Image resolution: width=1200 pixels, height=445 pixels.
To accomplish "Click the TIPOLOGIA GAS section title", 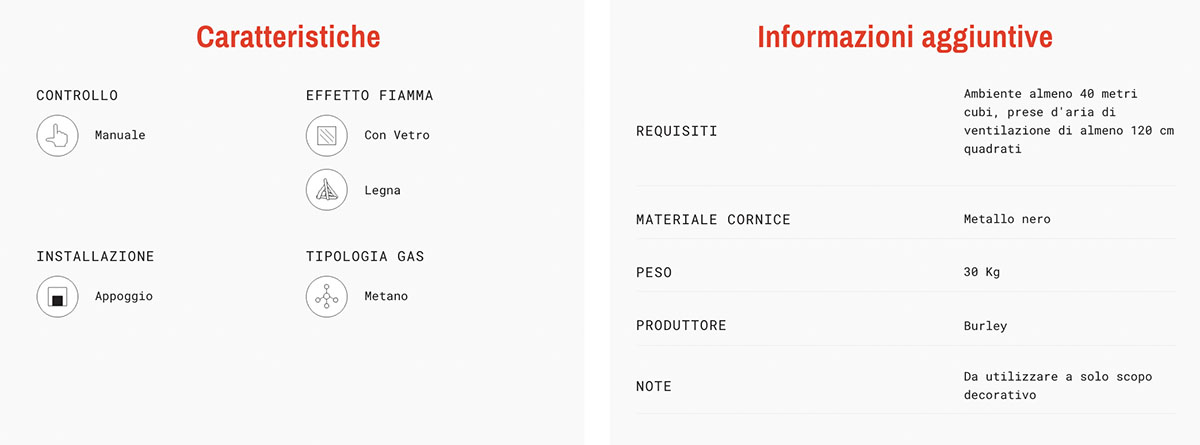I will pos(365,257).
